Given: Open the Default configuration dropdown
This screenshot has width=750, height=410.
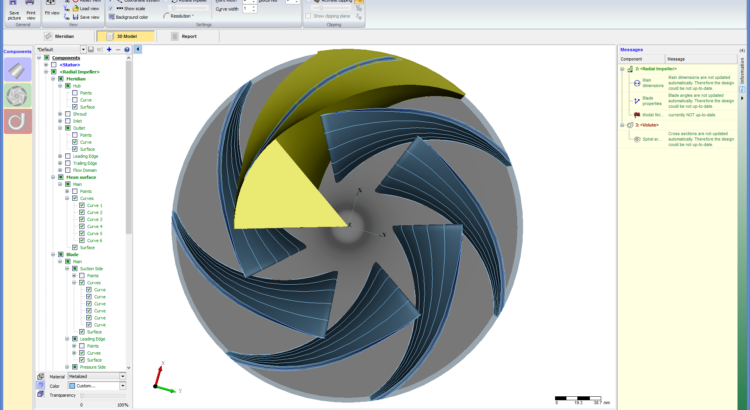Looking at the screenshot, I should coord(83,49).
